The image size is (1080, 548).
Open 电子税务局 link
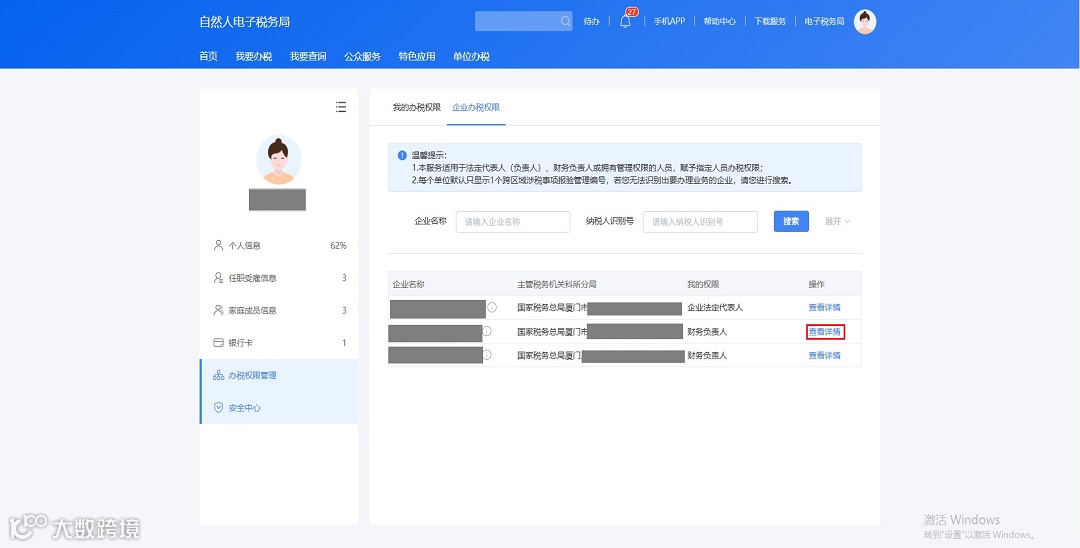point(824,21)
